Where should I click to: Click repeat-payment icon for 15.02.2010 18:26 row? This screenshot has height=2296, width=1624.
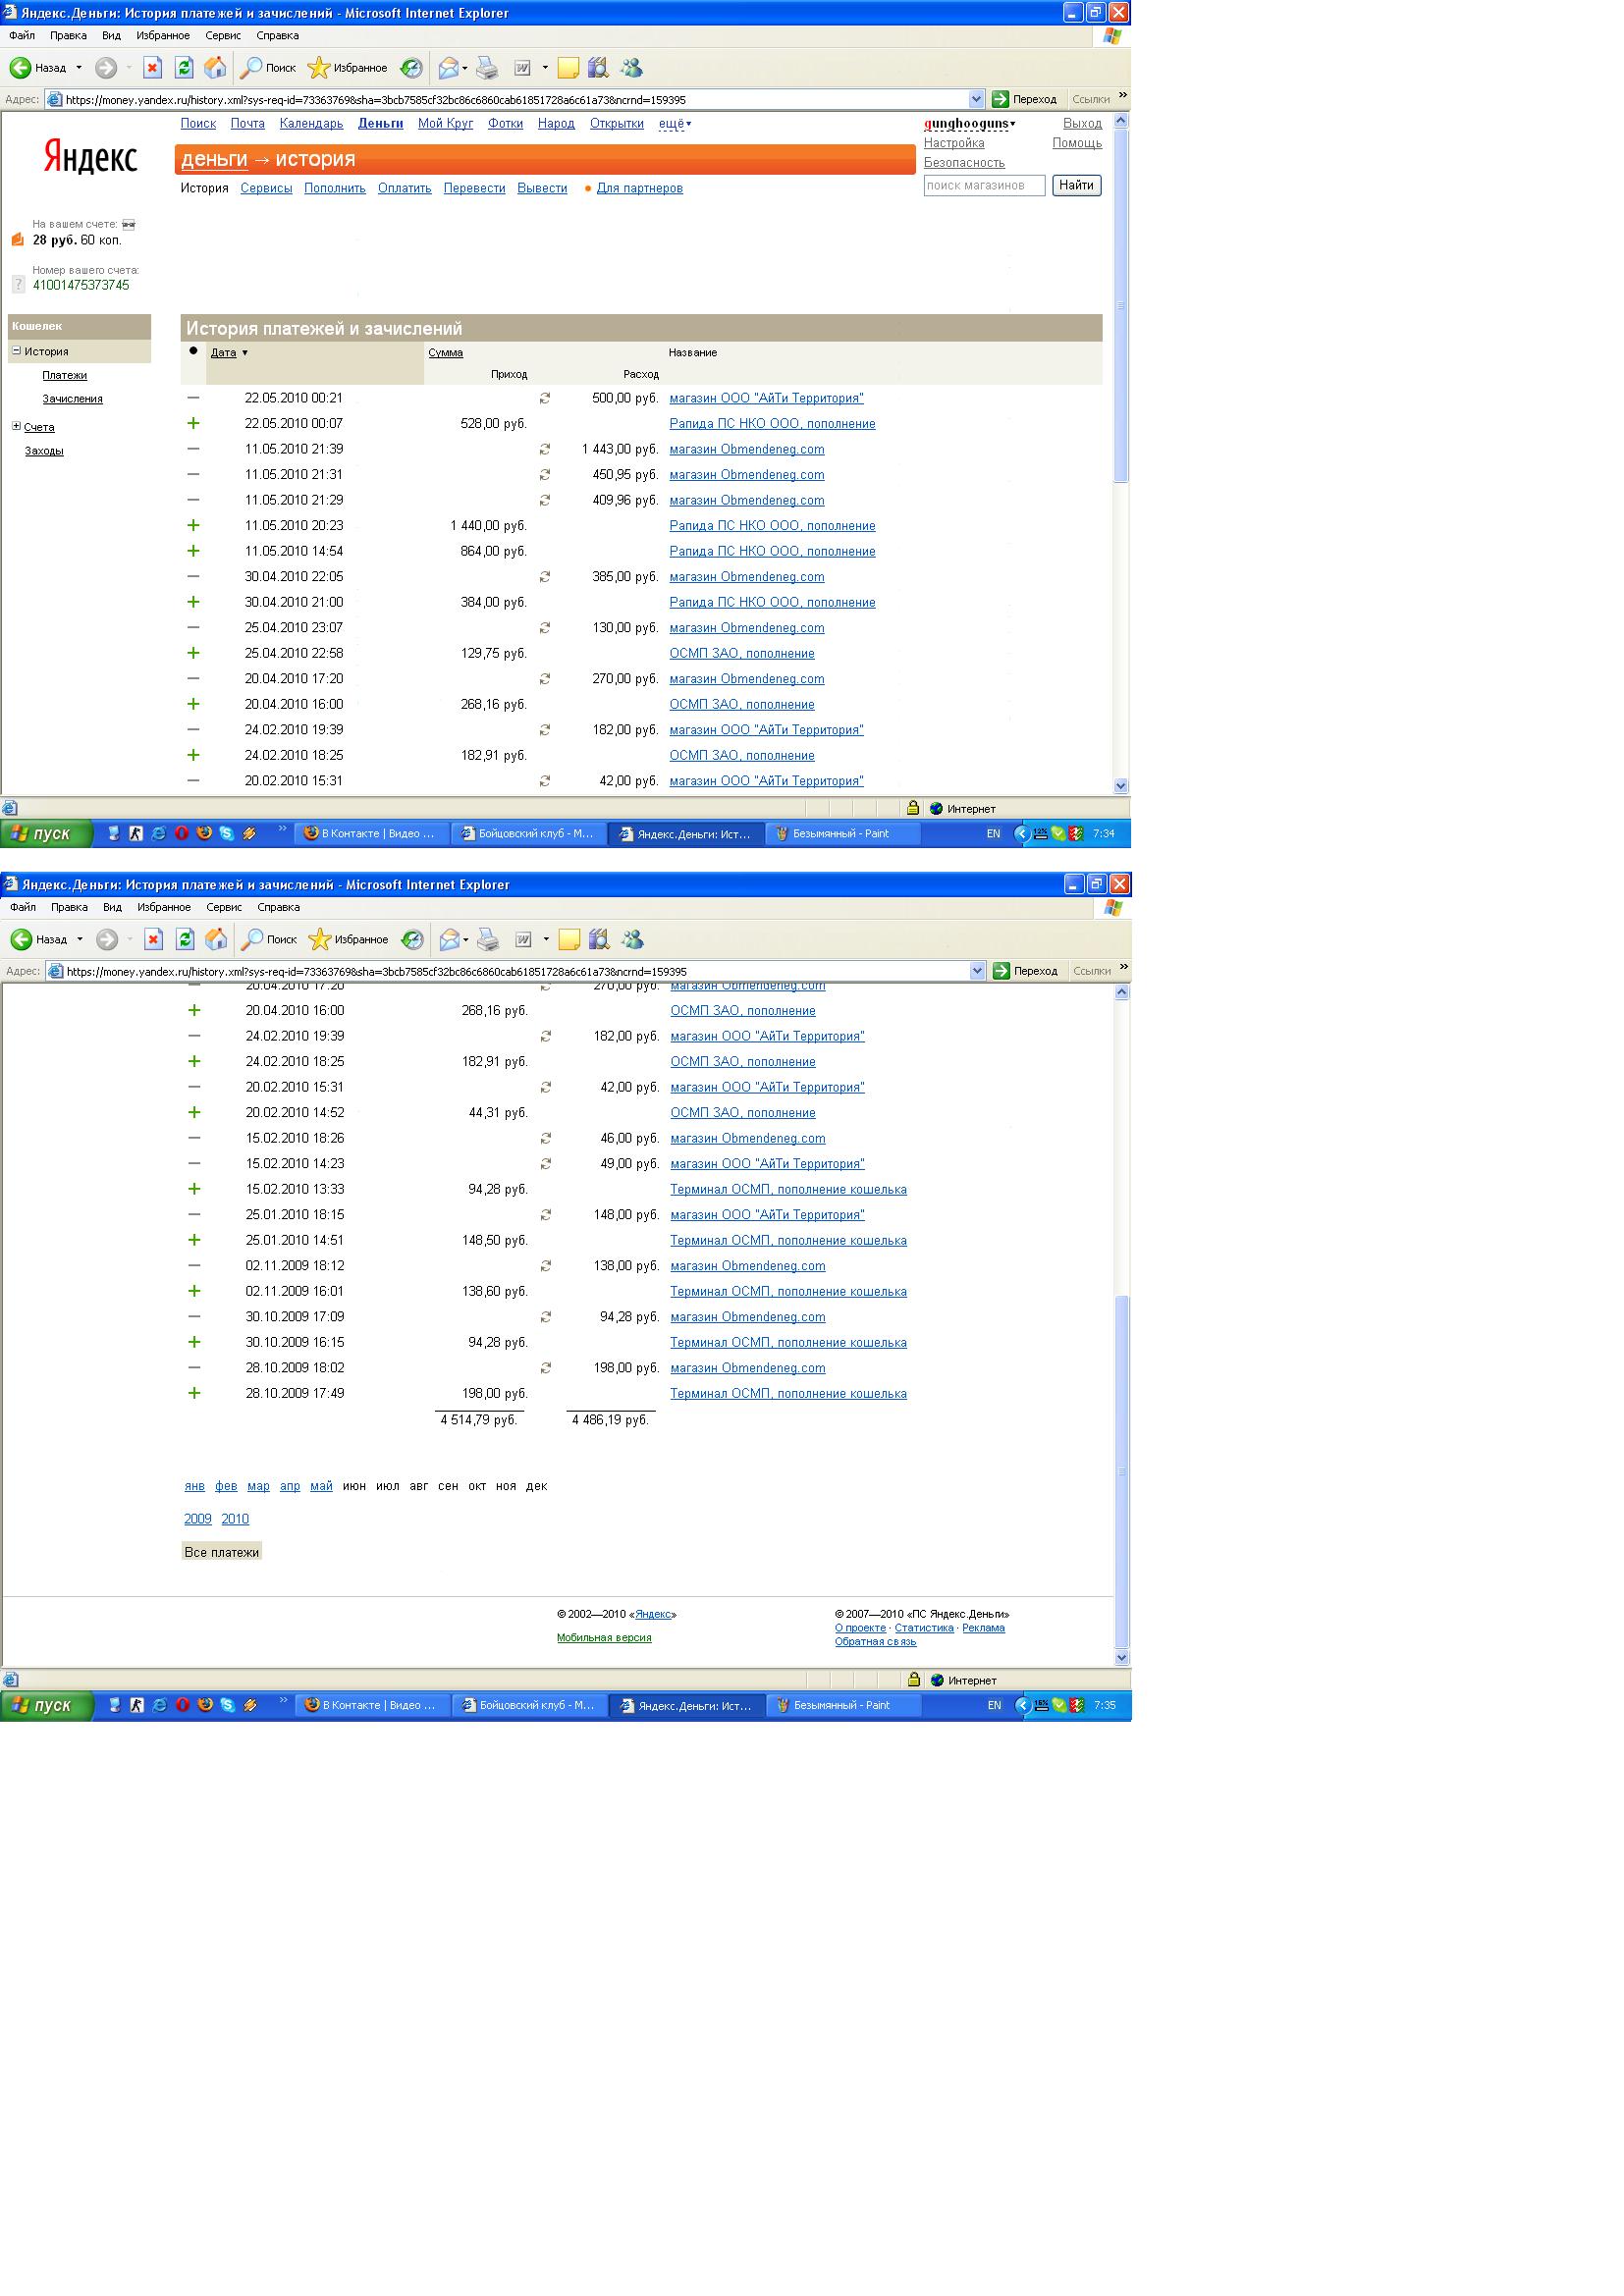pos(546,1138)
